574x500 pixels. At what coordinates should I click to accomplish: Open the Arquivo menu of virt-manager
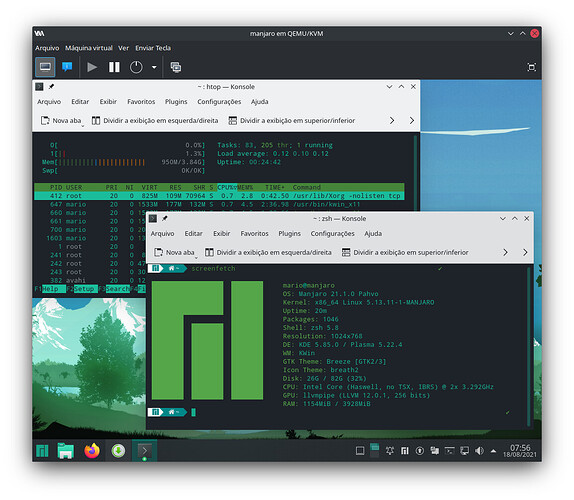(47, 48)
